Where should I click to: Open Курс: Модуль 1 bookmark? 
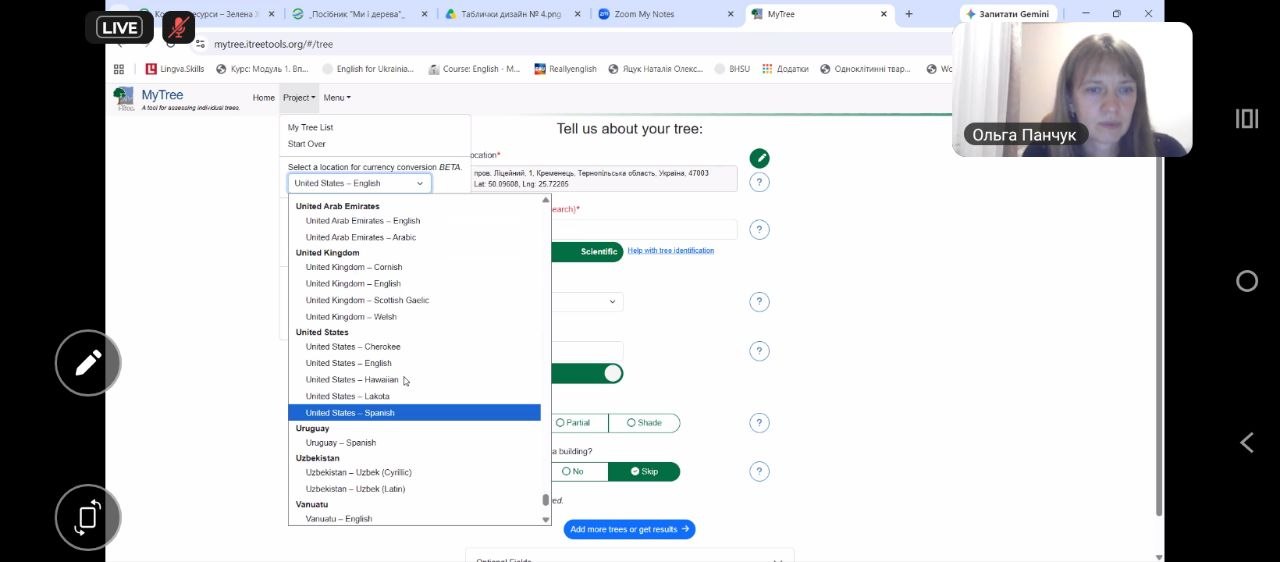(262, 69)
